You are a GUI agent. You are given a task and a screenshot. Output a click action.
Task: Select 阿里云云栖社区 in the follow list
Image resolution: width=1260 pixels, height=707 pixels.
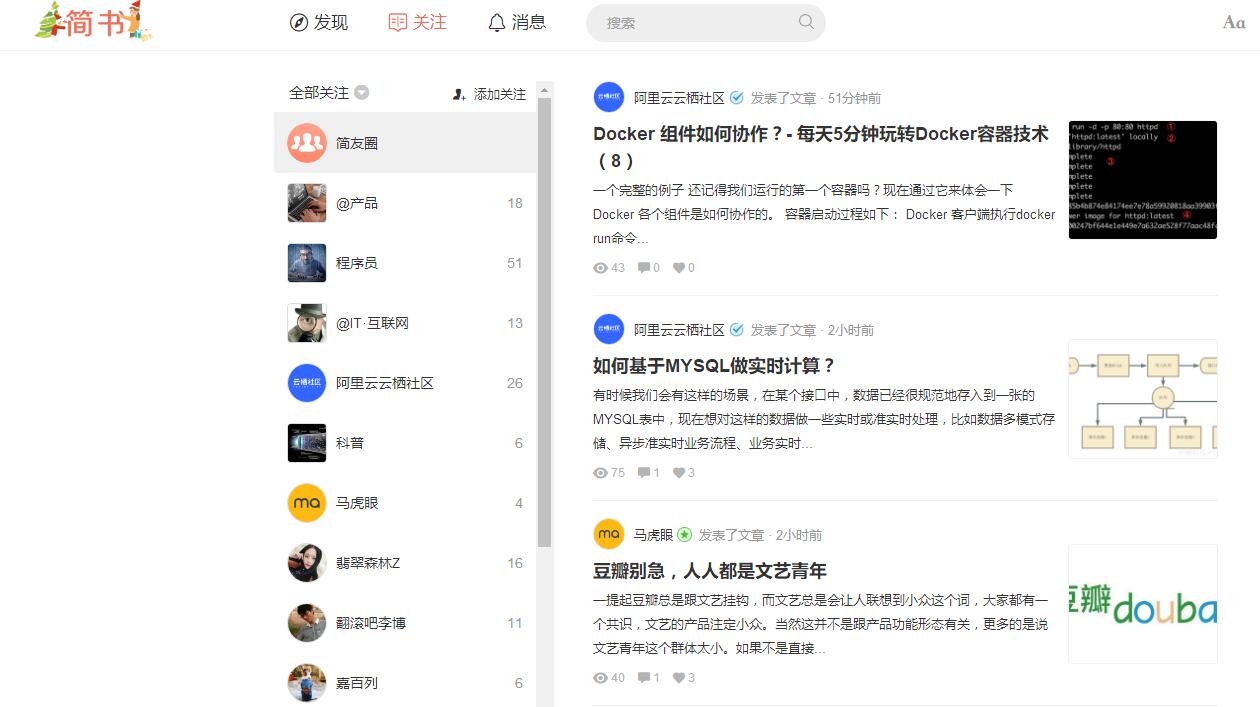coord(405,383)
